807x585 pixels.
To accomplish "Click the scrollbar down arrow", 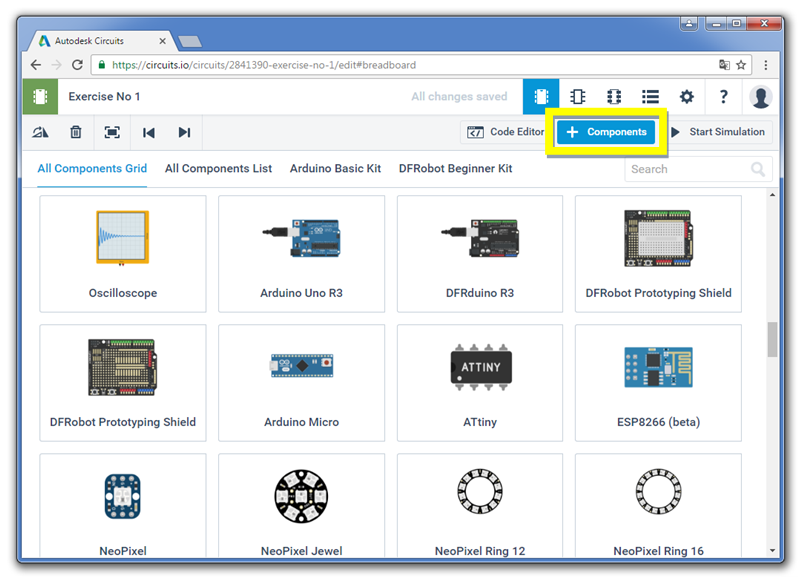I will (x=772, y=551).
